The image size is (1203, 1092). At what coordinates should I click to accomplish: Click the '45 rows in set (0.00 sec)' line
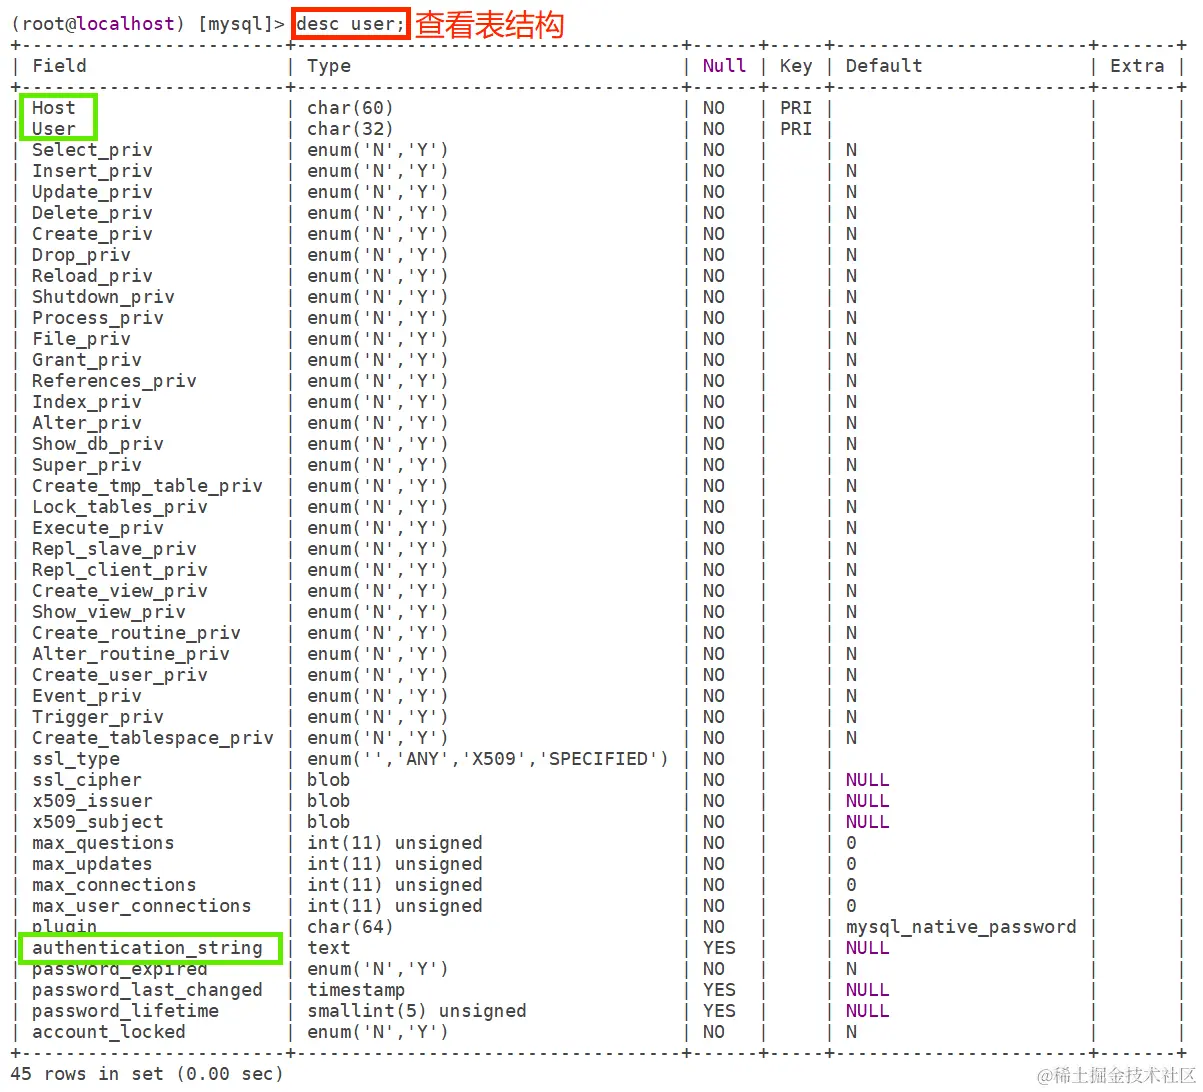point(147,1074)
